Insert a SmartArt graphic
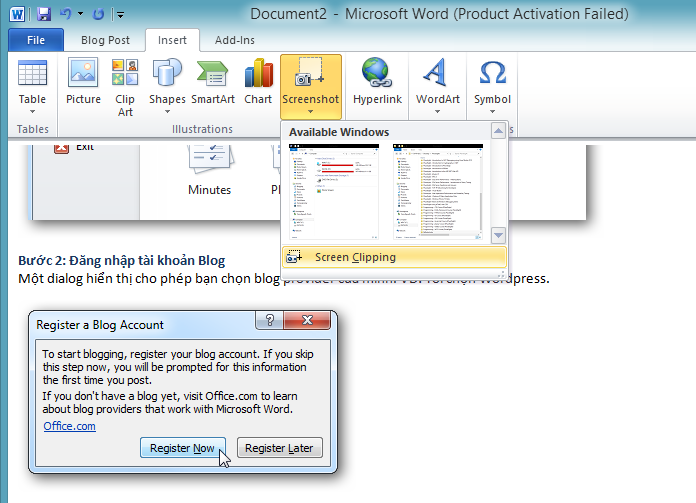Screen dimensions: 696x503 click(213, 81)
